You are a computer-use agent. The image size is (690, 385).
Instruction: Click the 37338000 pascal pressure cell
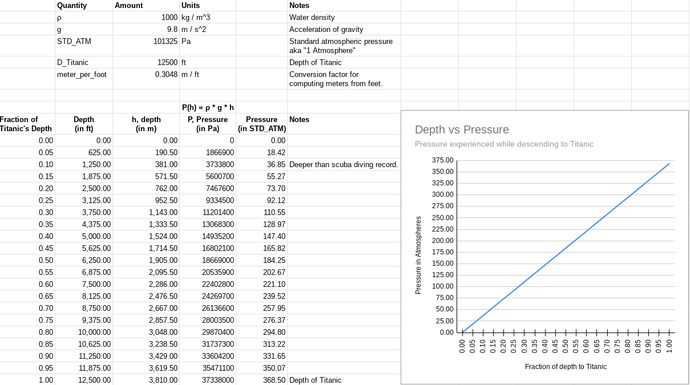click(x=208, y=380)
